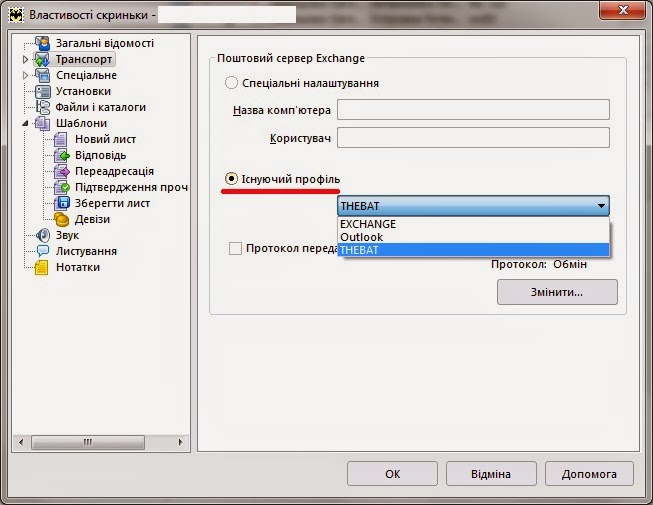Screen dimensions: 653x505
Task: Select Новий лист label in the tree
Action: (105, 139)
